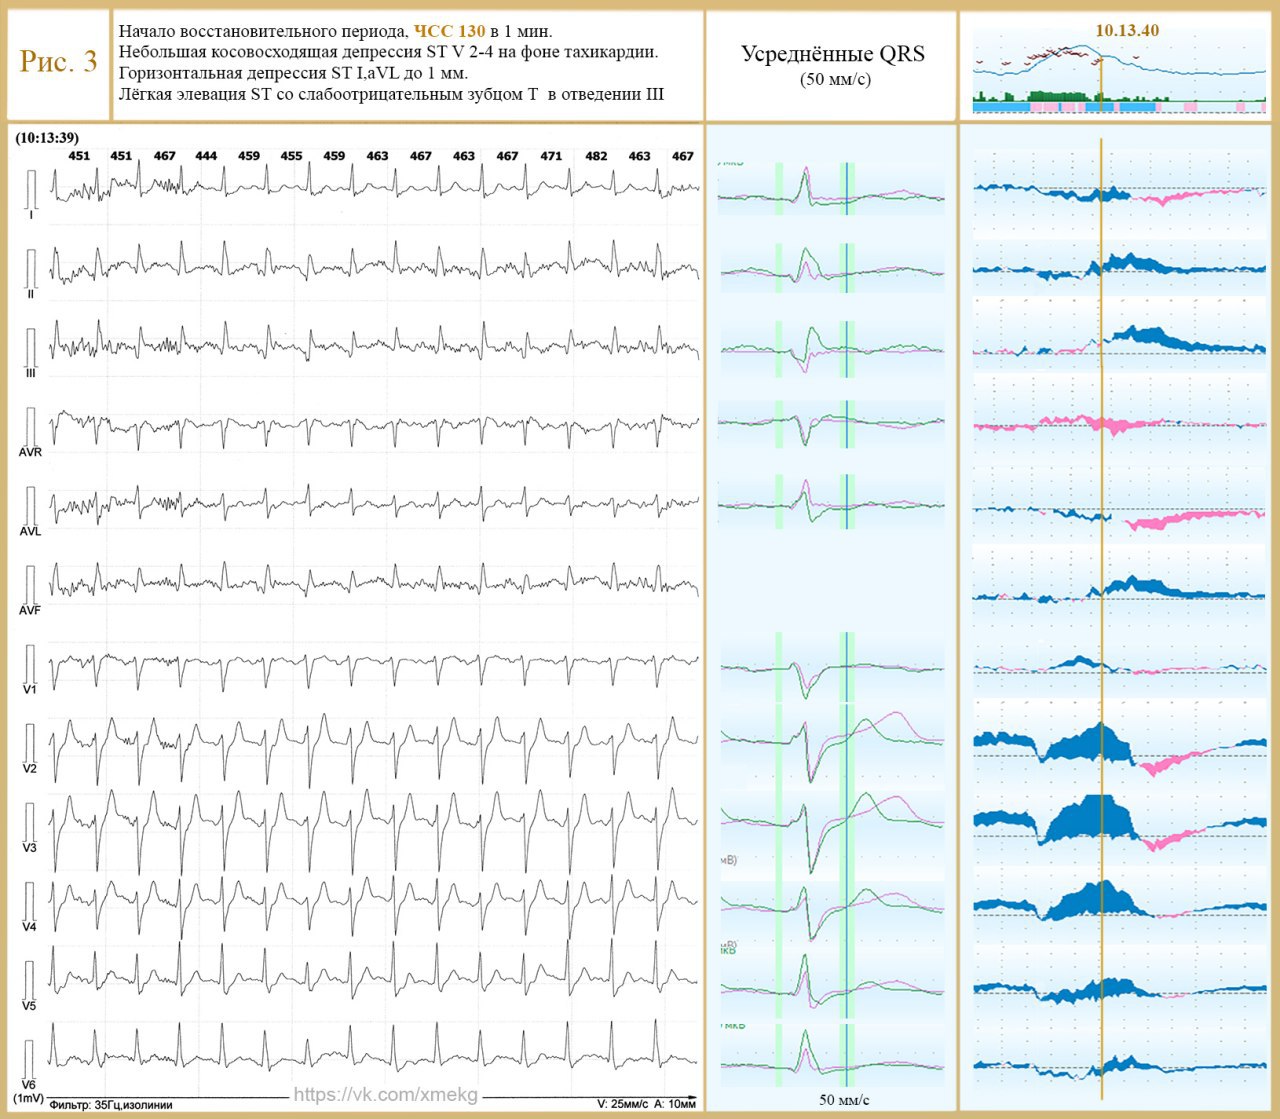
Task: Click the RR interval value '471'
Action: coord(551,156)
